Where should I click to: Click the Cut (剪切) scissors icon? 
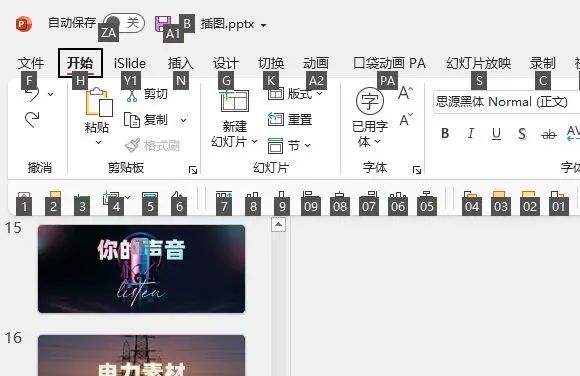click(132, 96)
